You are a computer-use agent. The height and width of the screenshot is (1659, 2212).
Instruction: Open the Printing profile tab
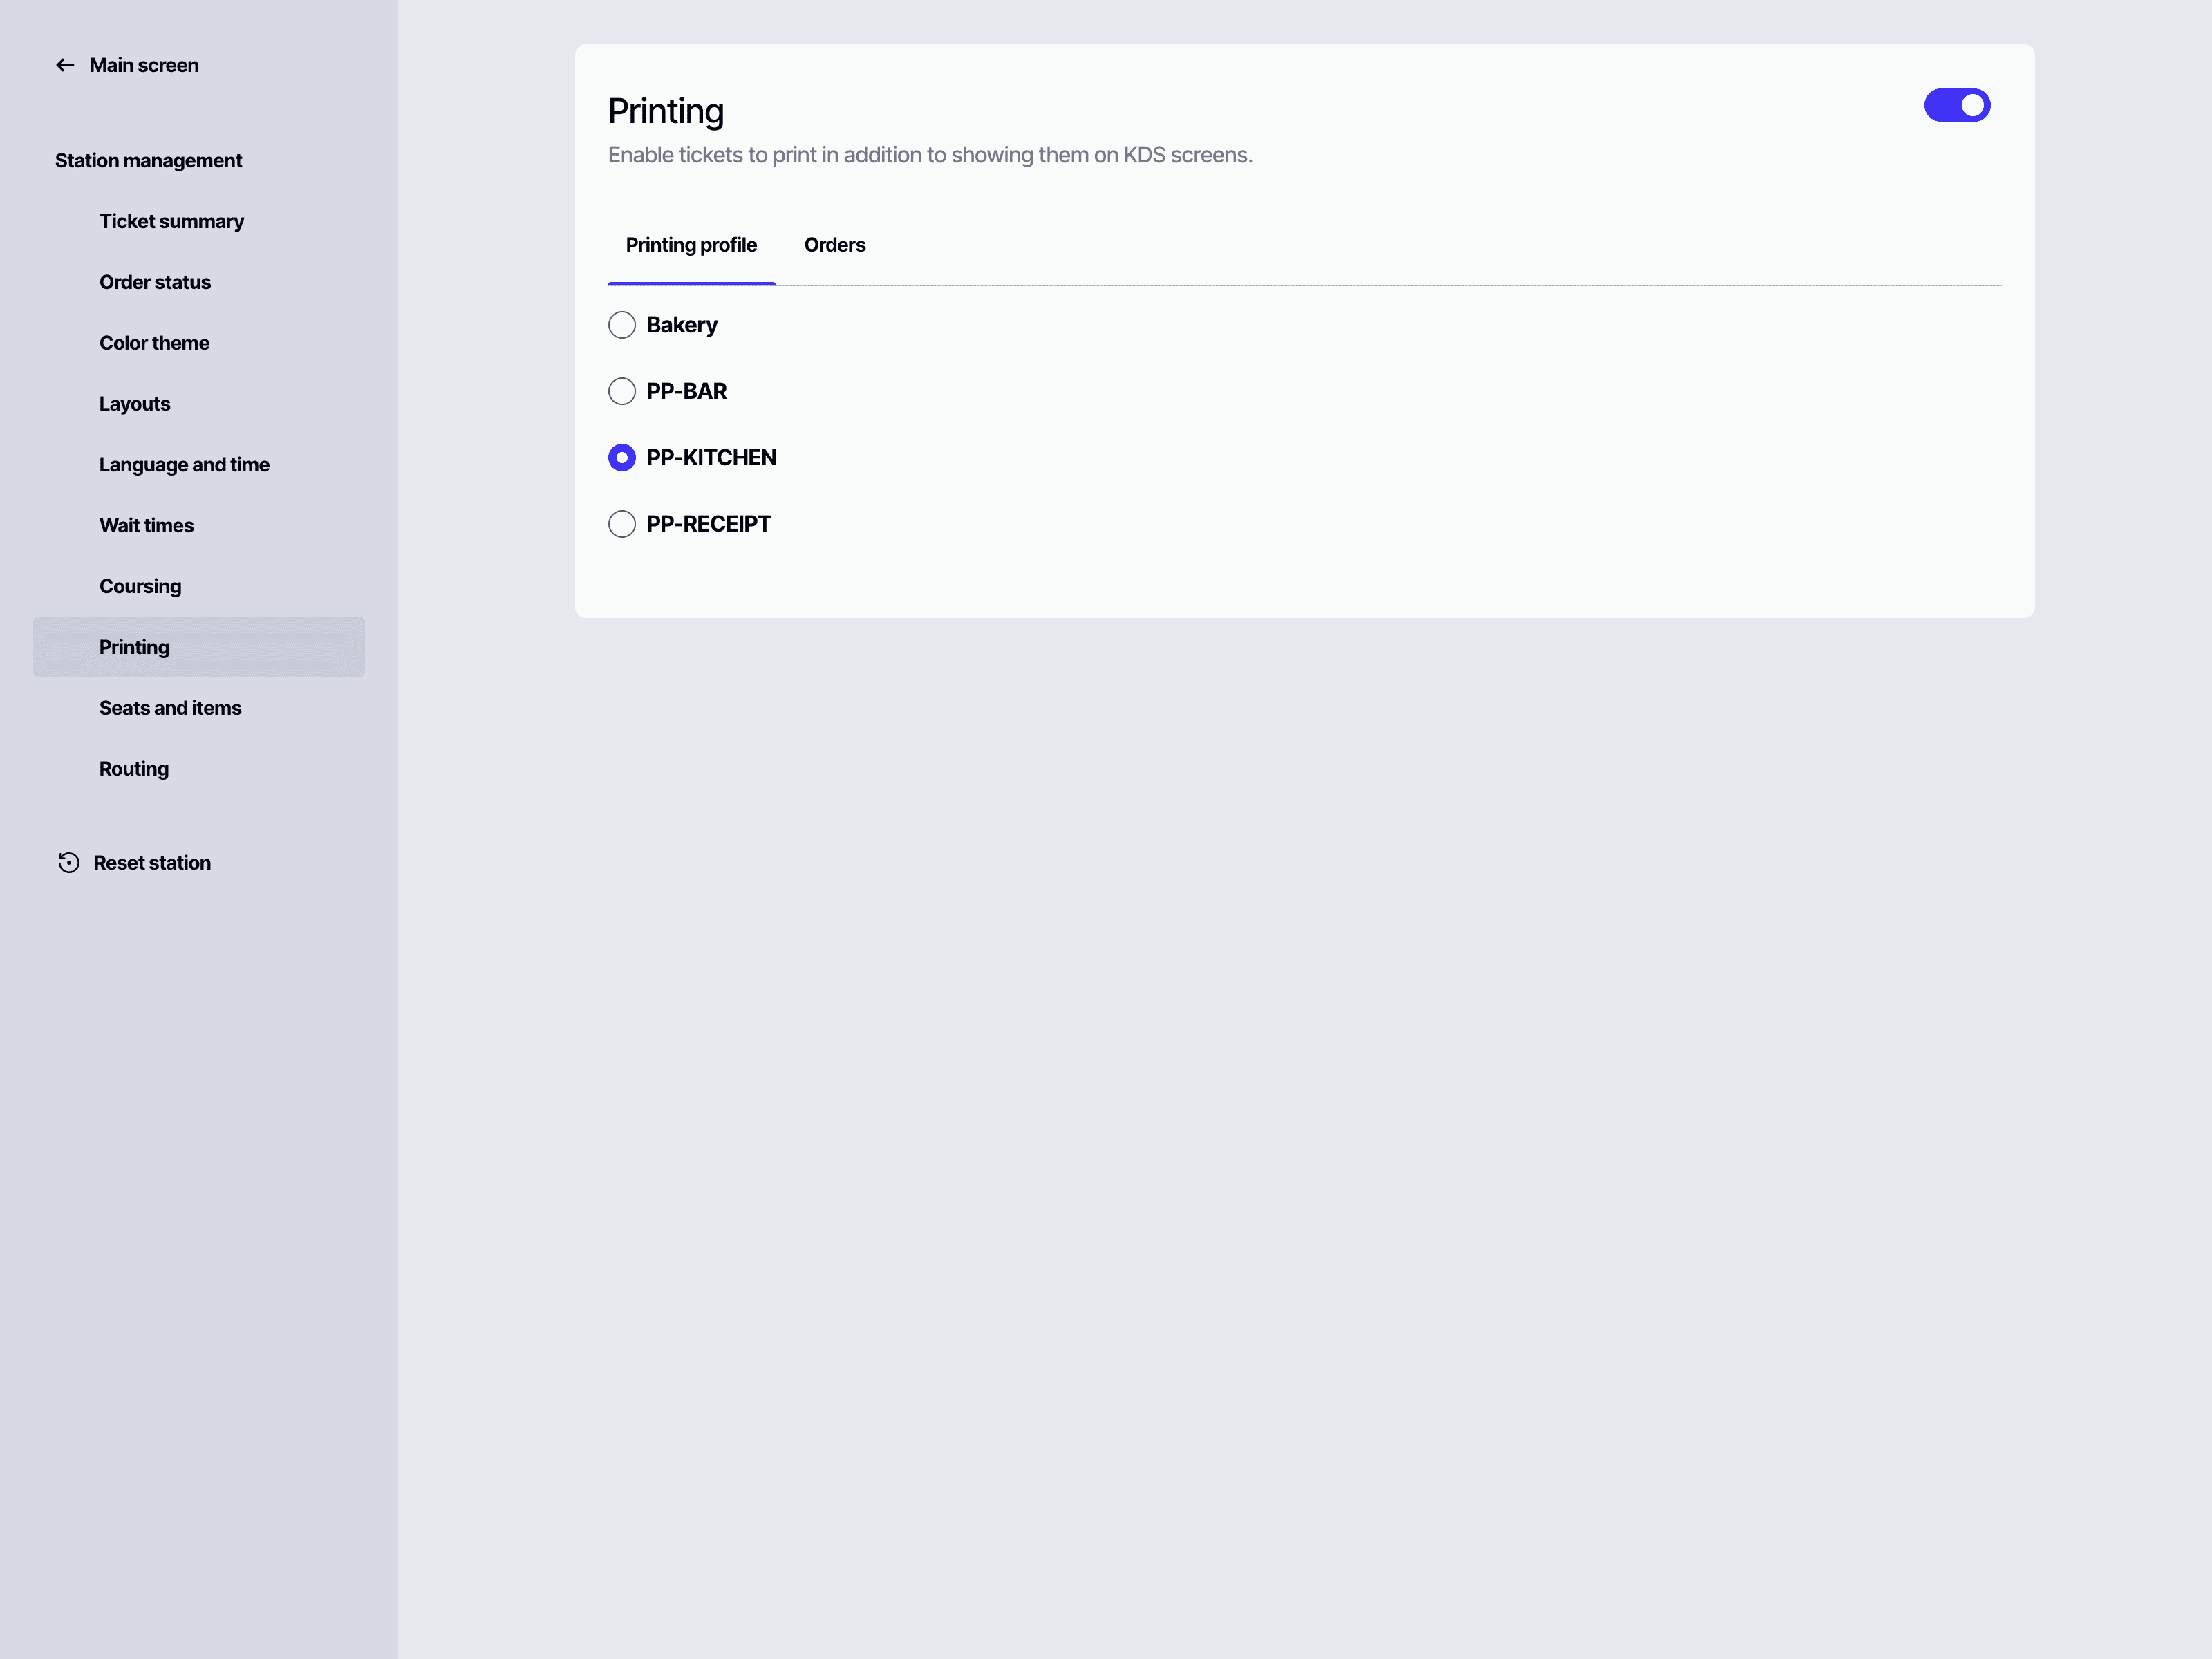point(691,244)
